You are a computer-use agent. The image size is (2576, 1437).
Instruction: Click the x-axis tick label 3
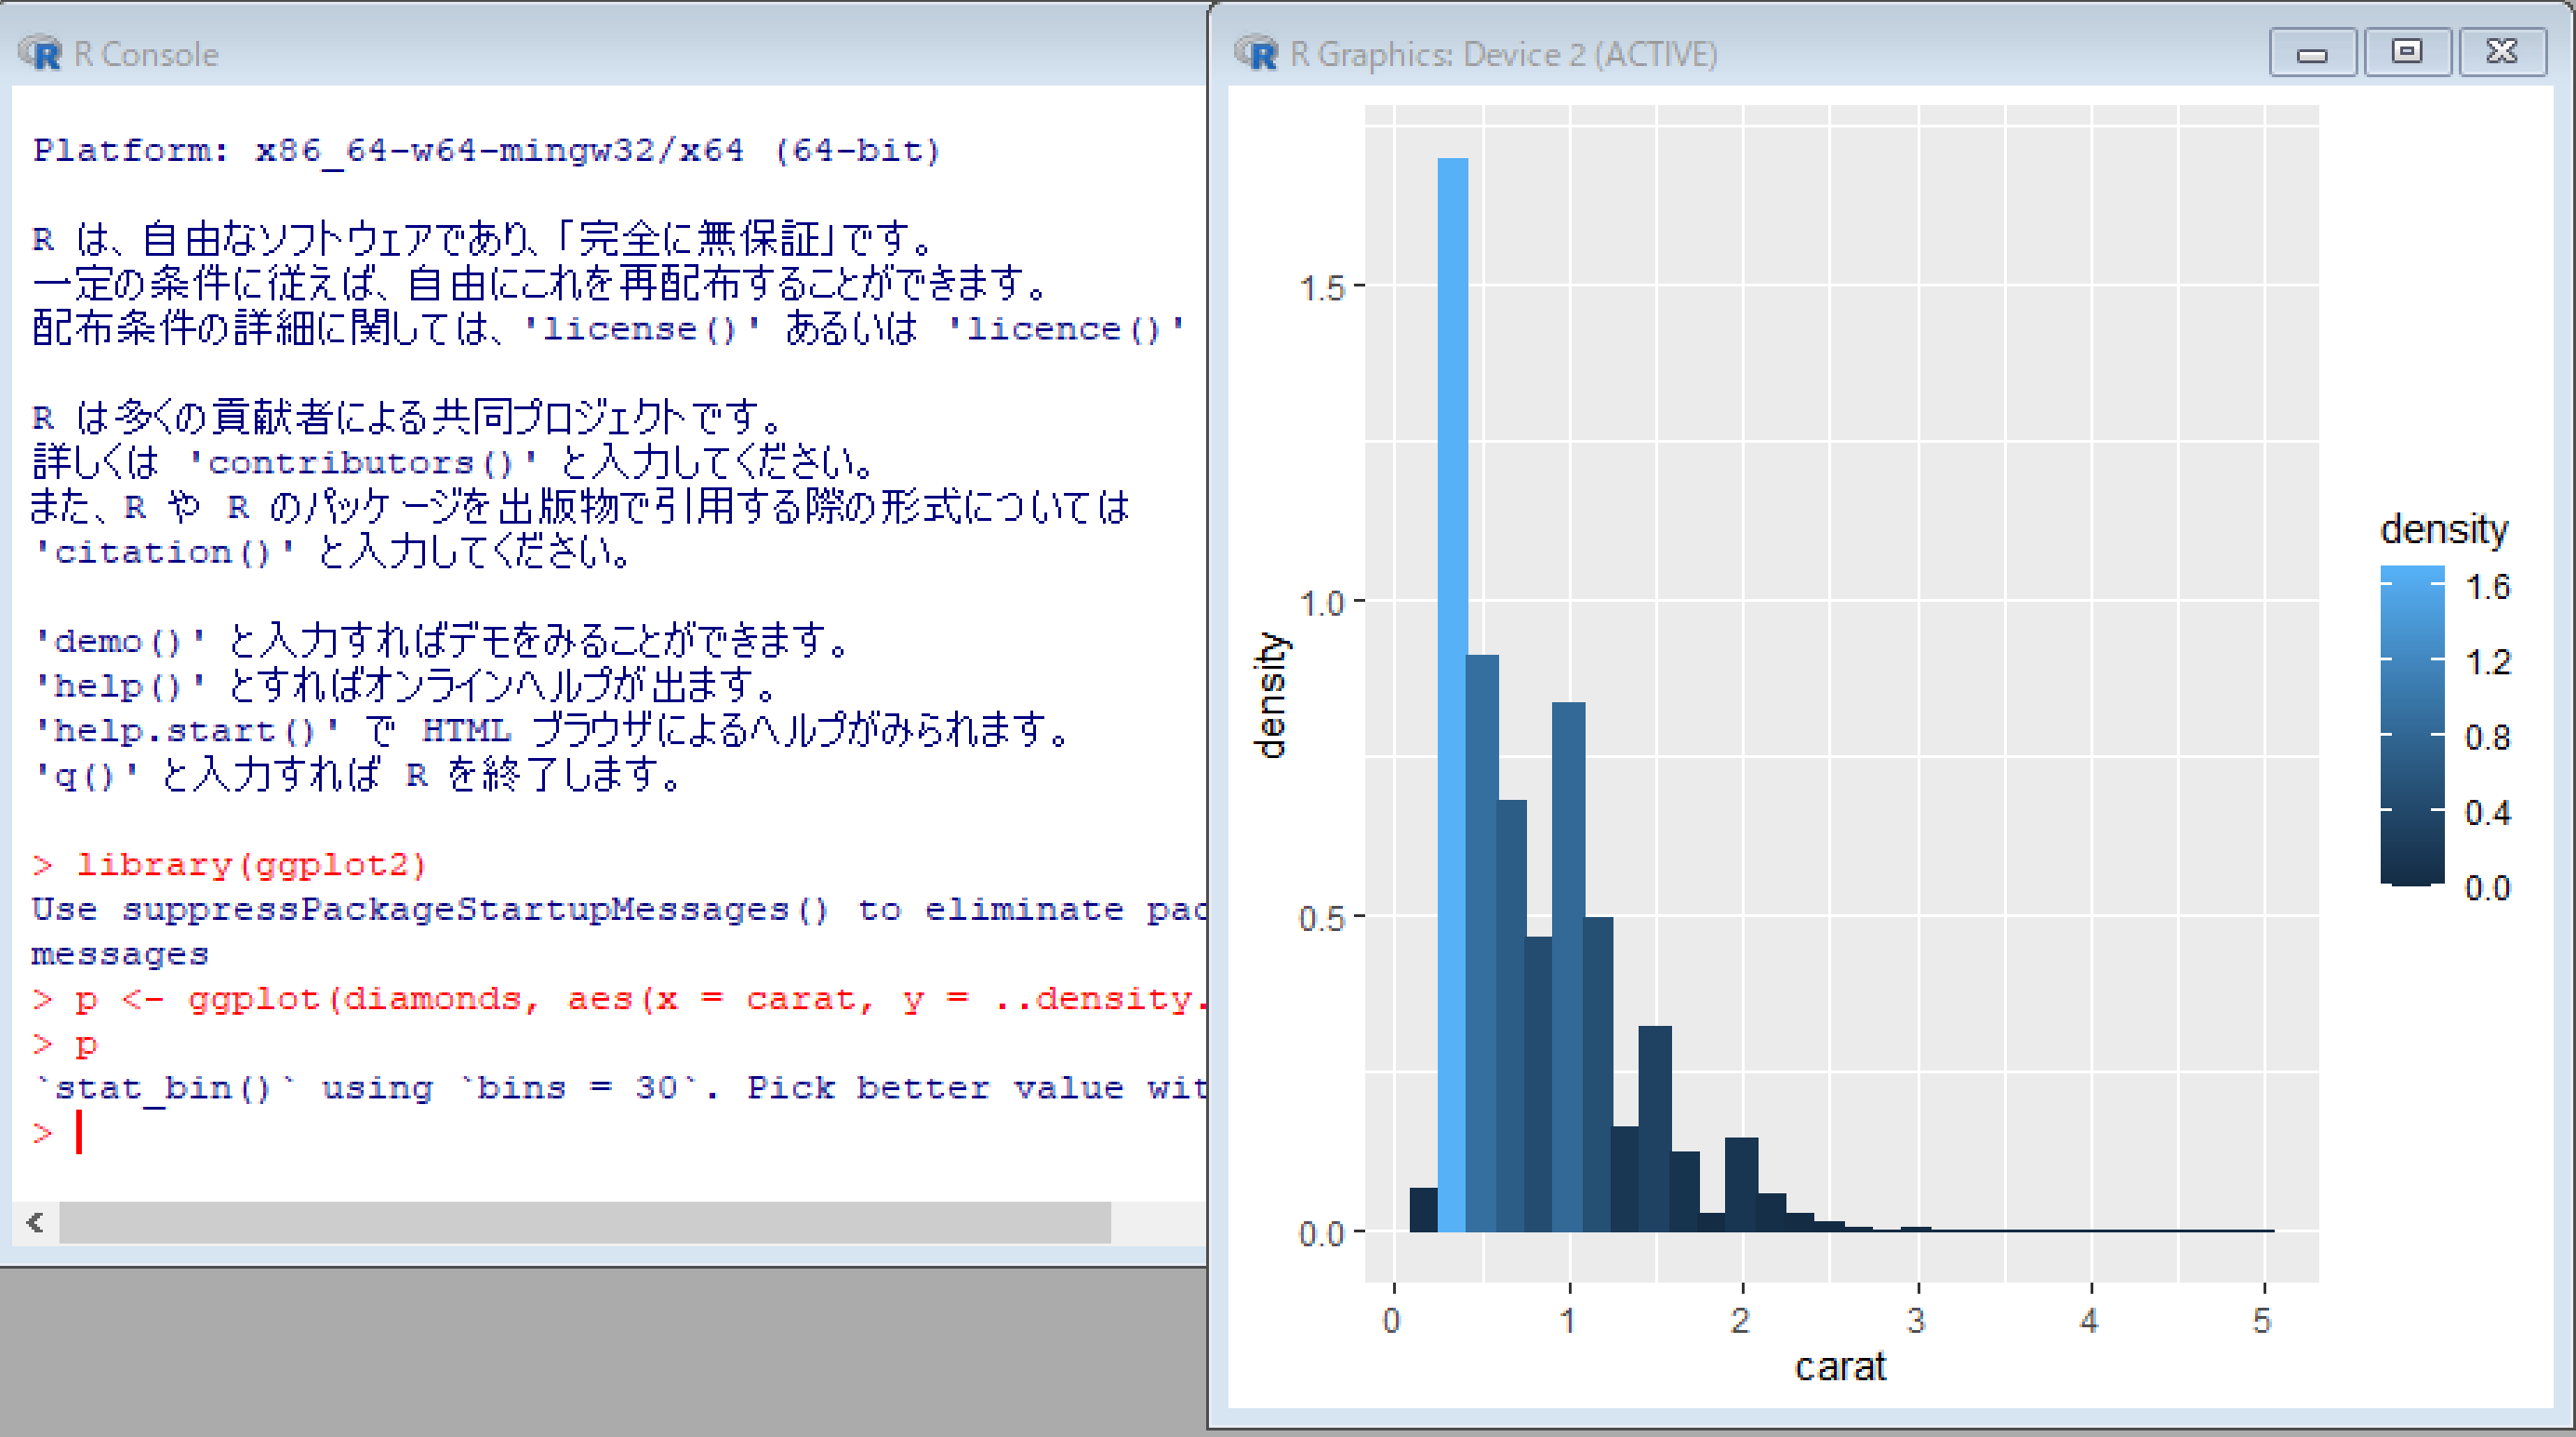[1916, 1321]
